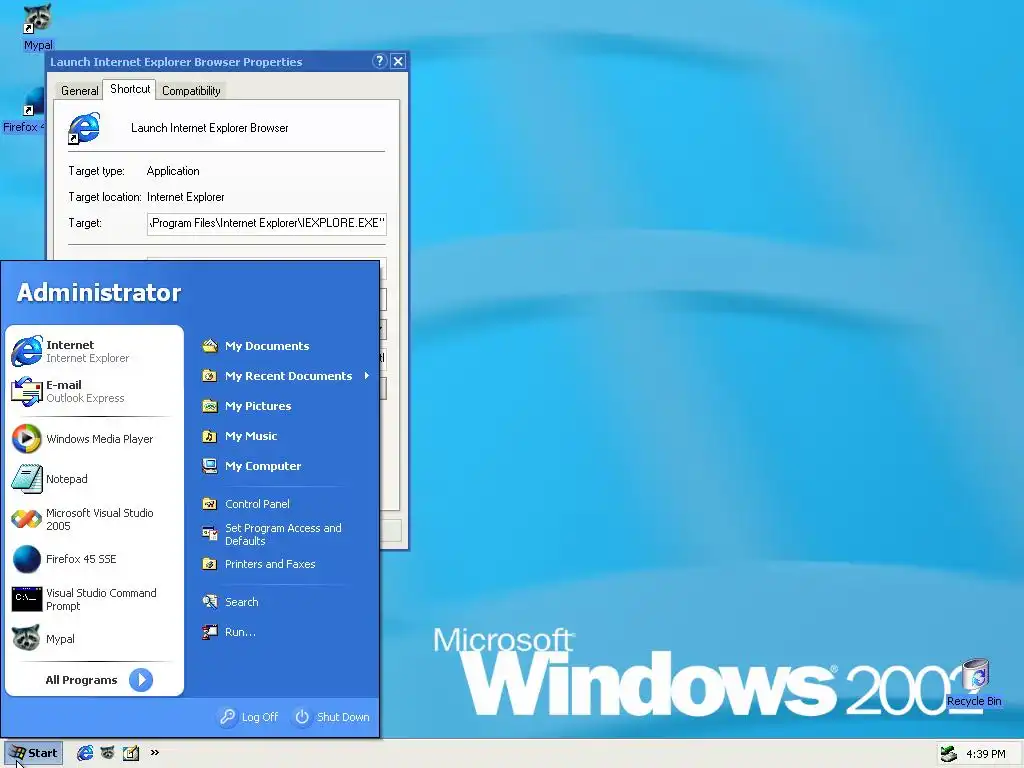Open My Documents folder
The image size is (1024, 768).
(255, 346)
